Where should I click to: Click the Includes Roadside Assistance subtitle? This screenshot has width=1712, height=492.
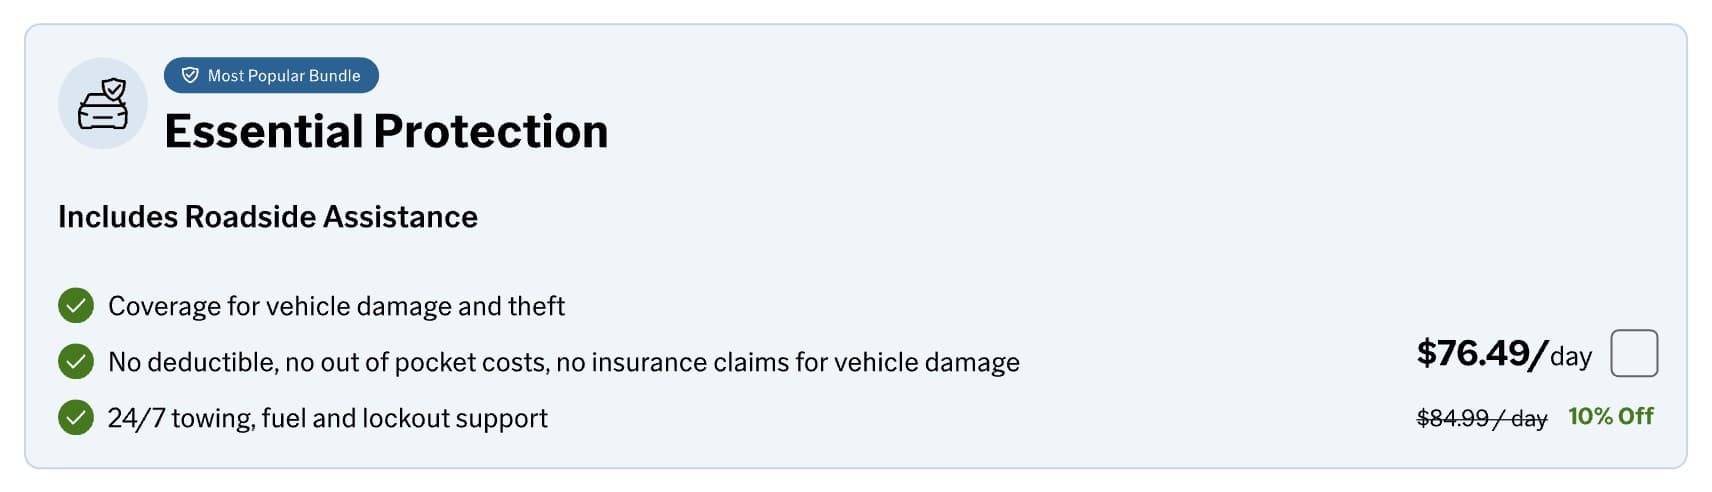[x=268, y=216]
